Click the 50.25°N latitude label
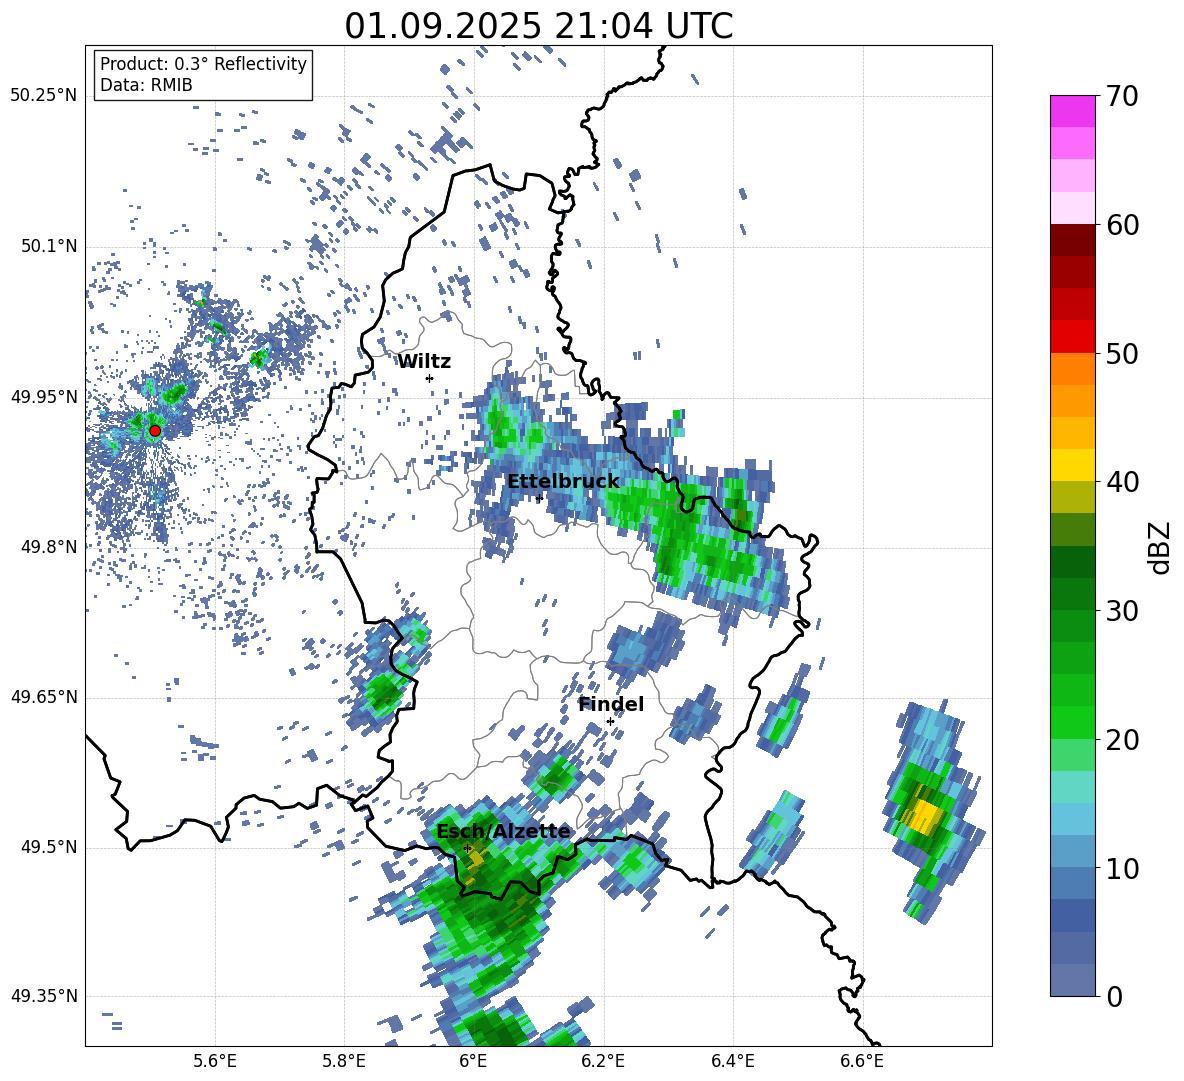Image resolution: width=1184 pixels, height=1081 pixels. (44, 96)
